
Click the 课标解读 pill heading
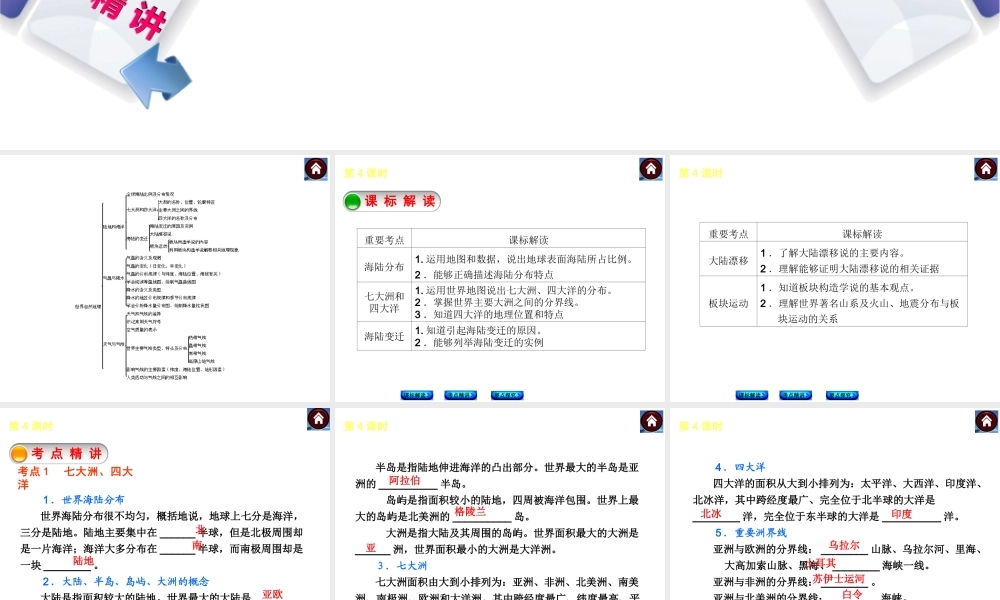pyautogui.click(x=392, y=201)
